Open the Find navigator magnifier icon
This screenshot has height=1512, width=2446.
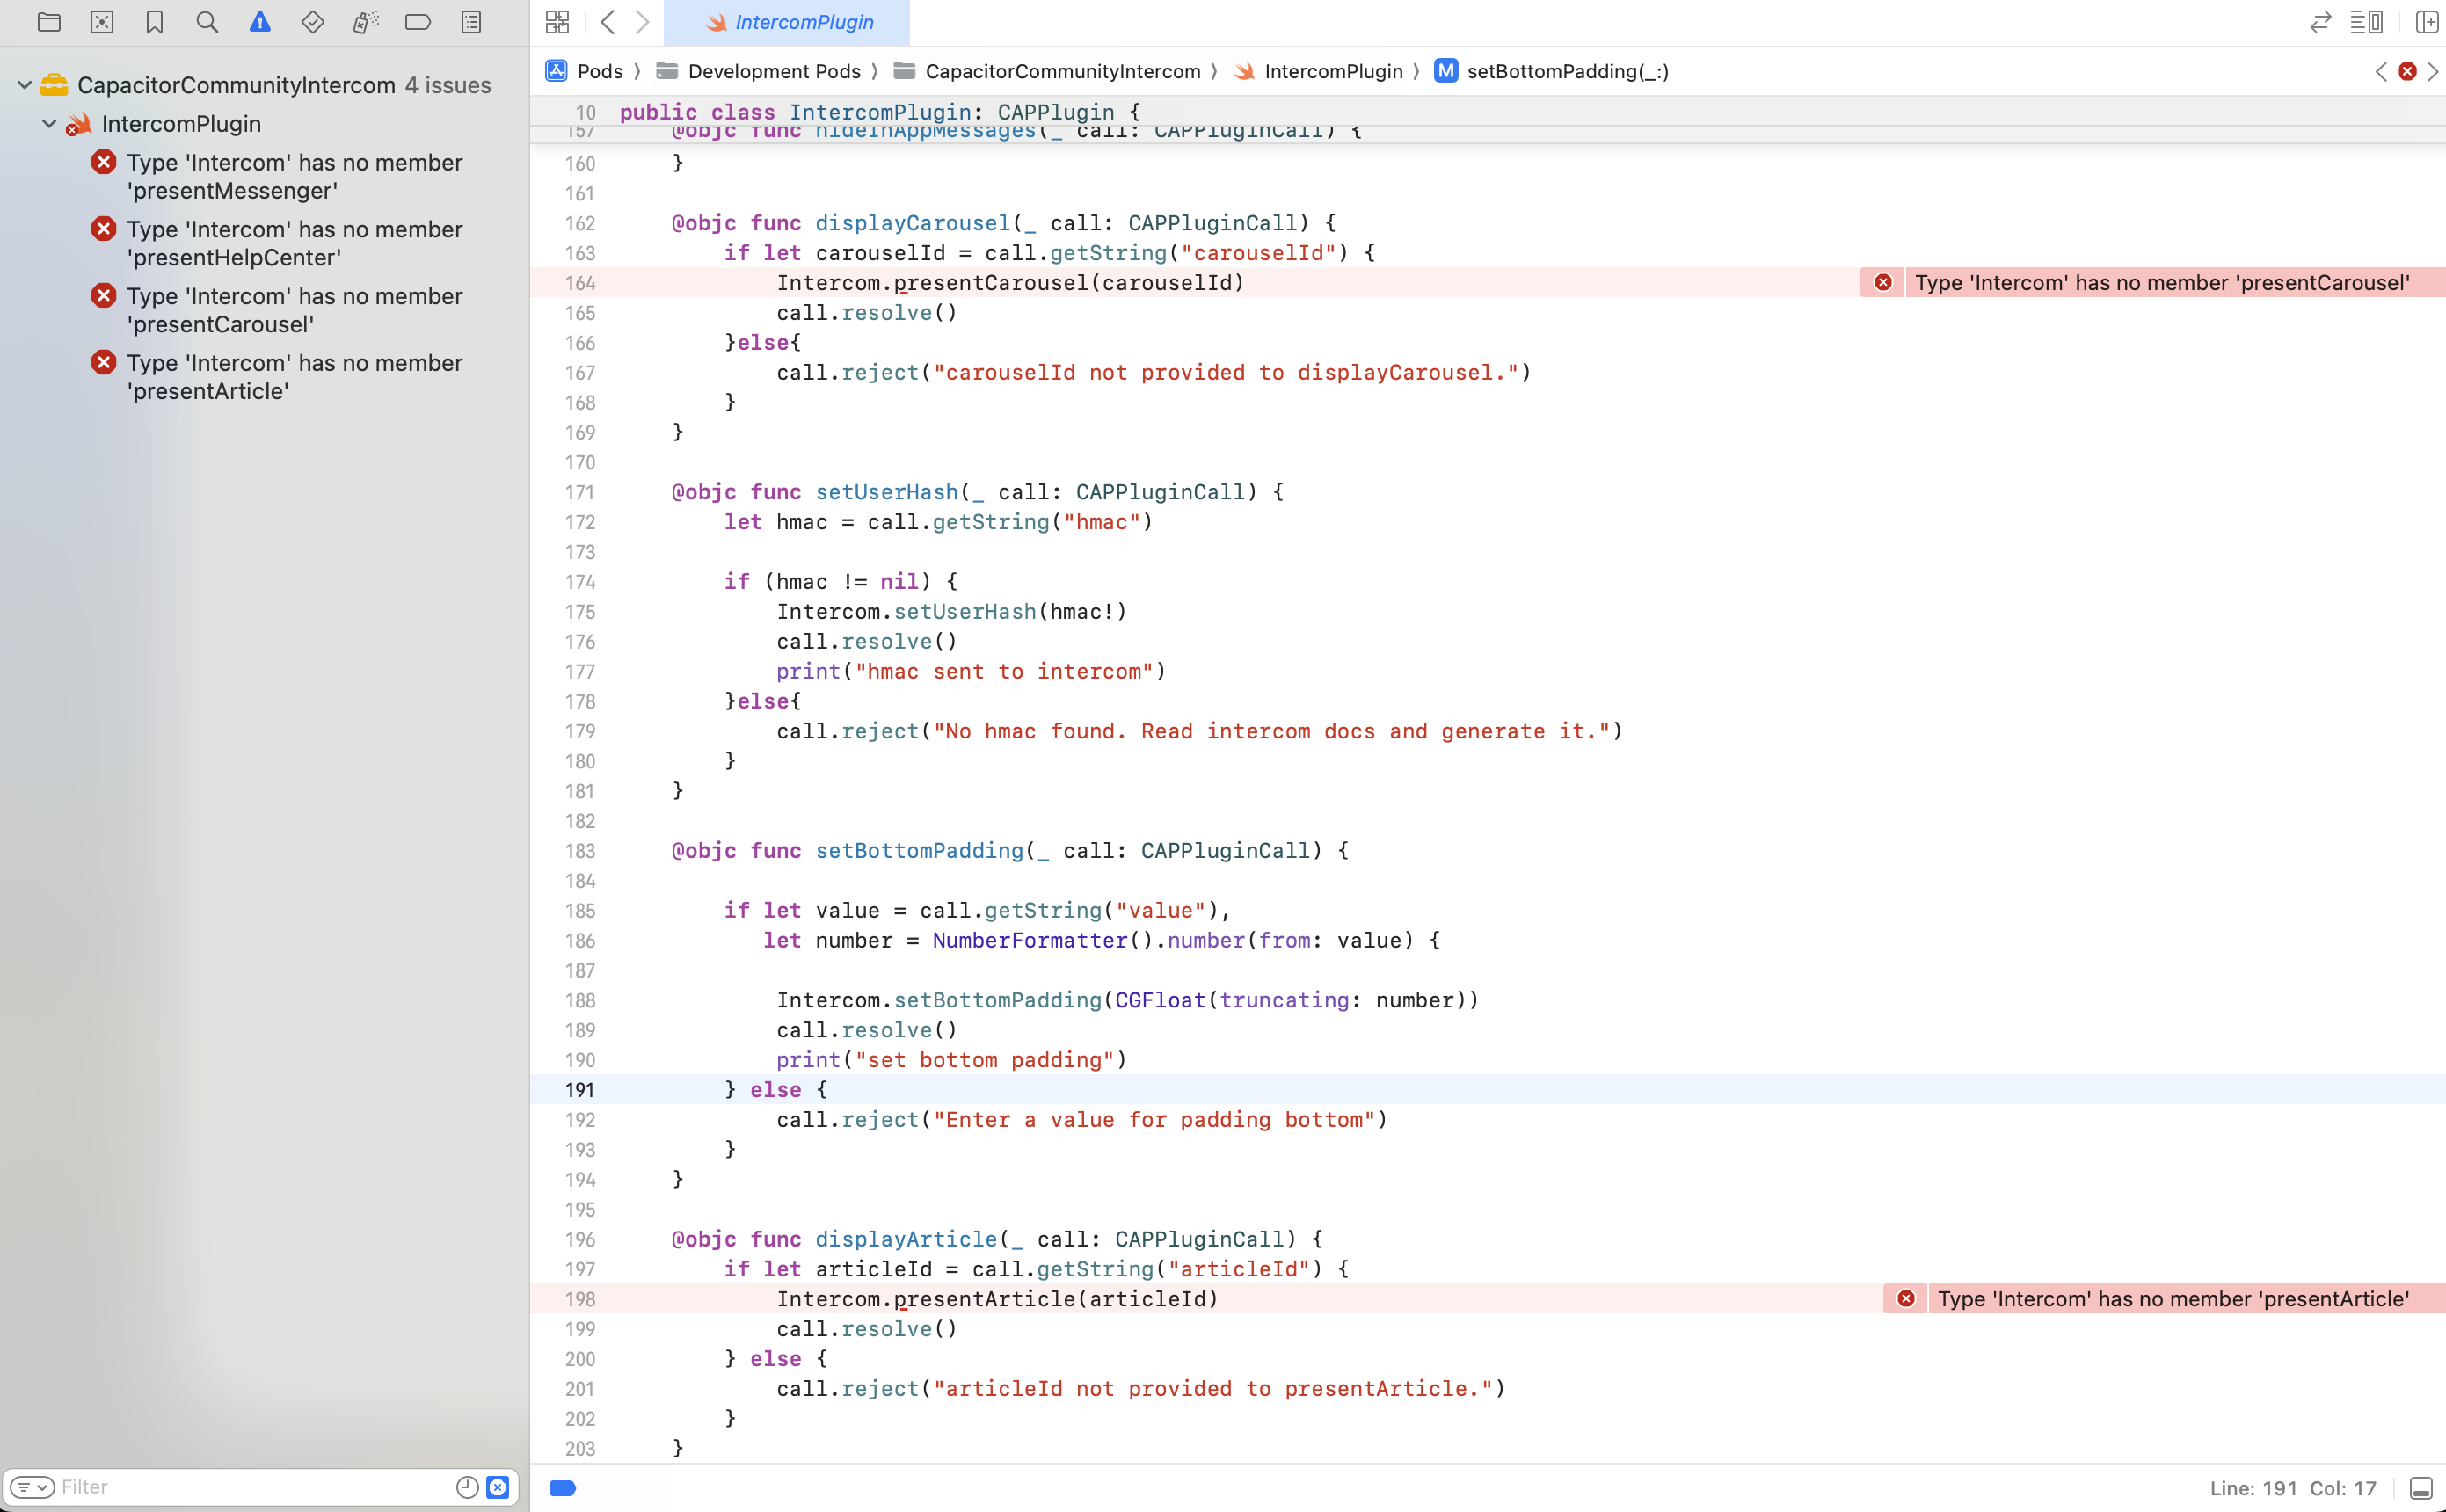pyautogui.click(x=206, y=22)
